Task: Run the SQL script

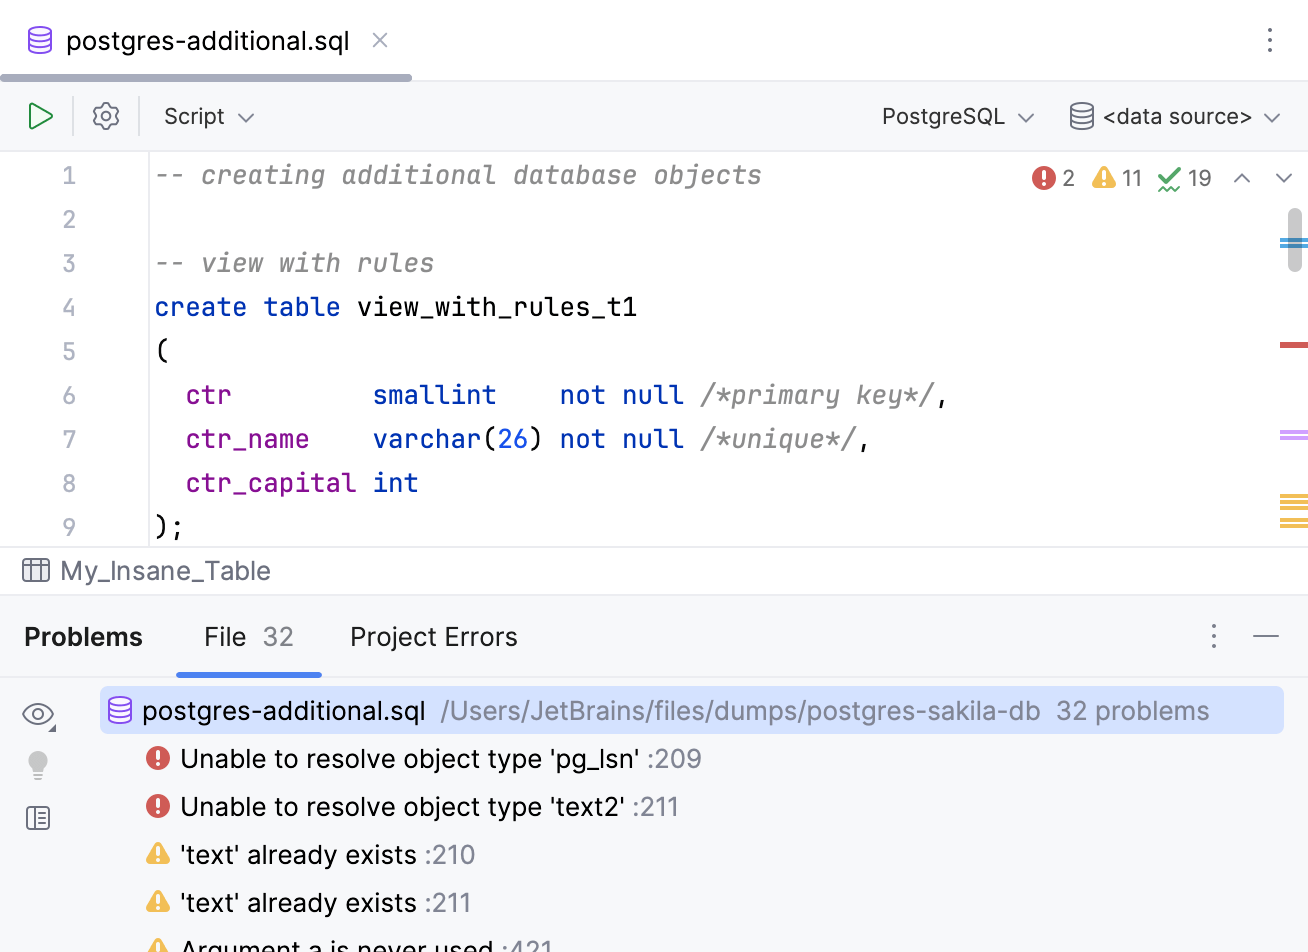Action: point(41,116)
